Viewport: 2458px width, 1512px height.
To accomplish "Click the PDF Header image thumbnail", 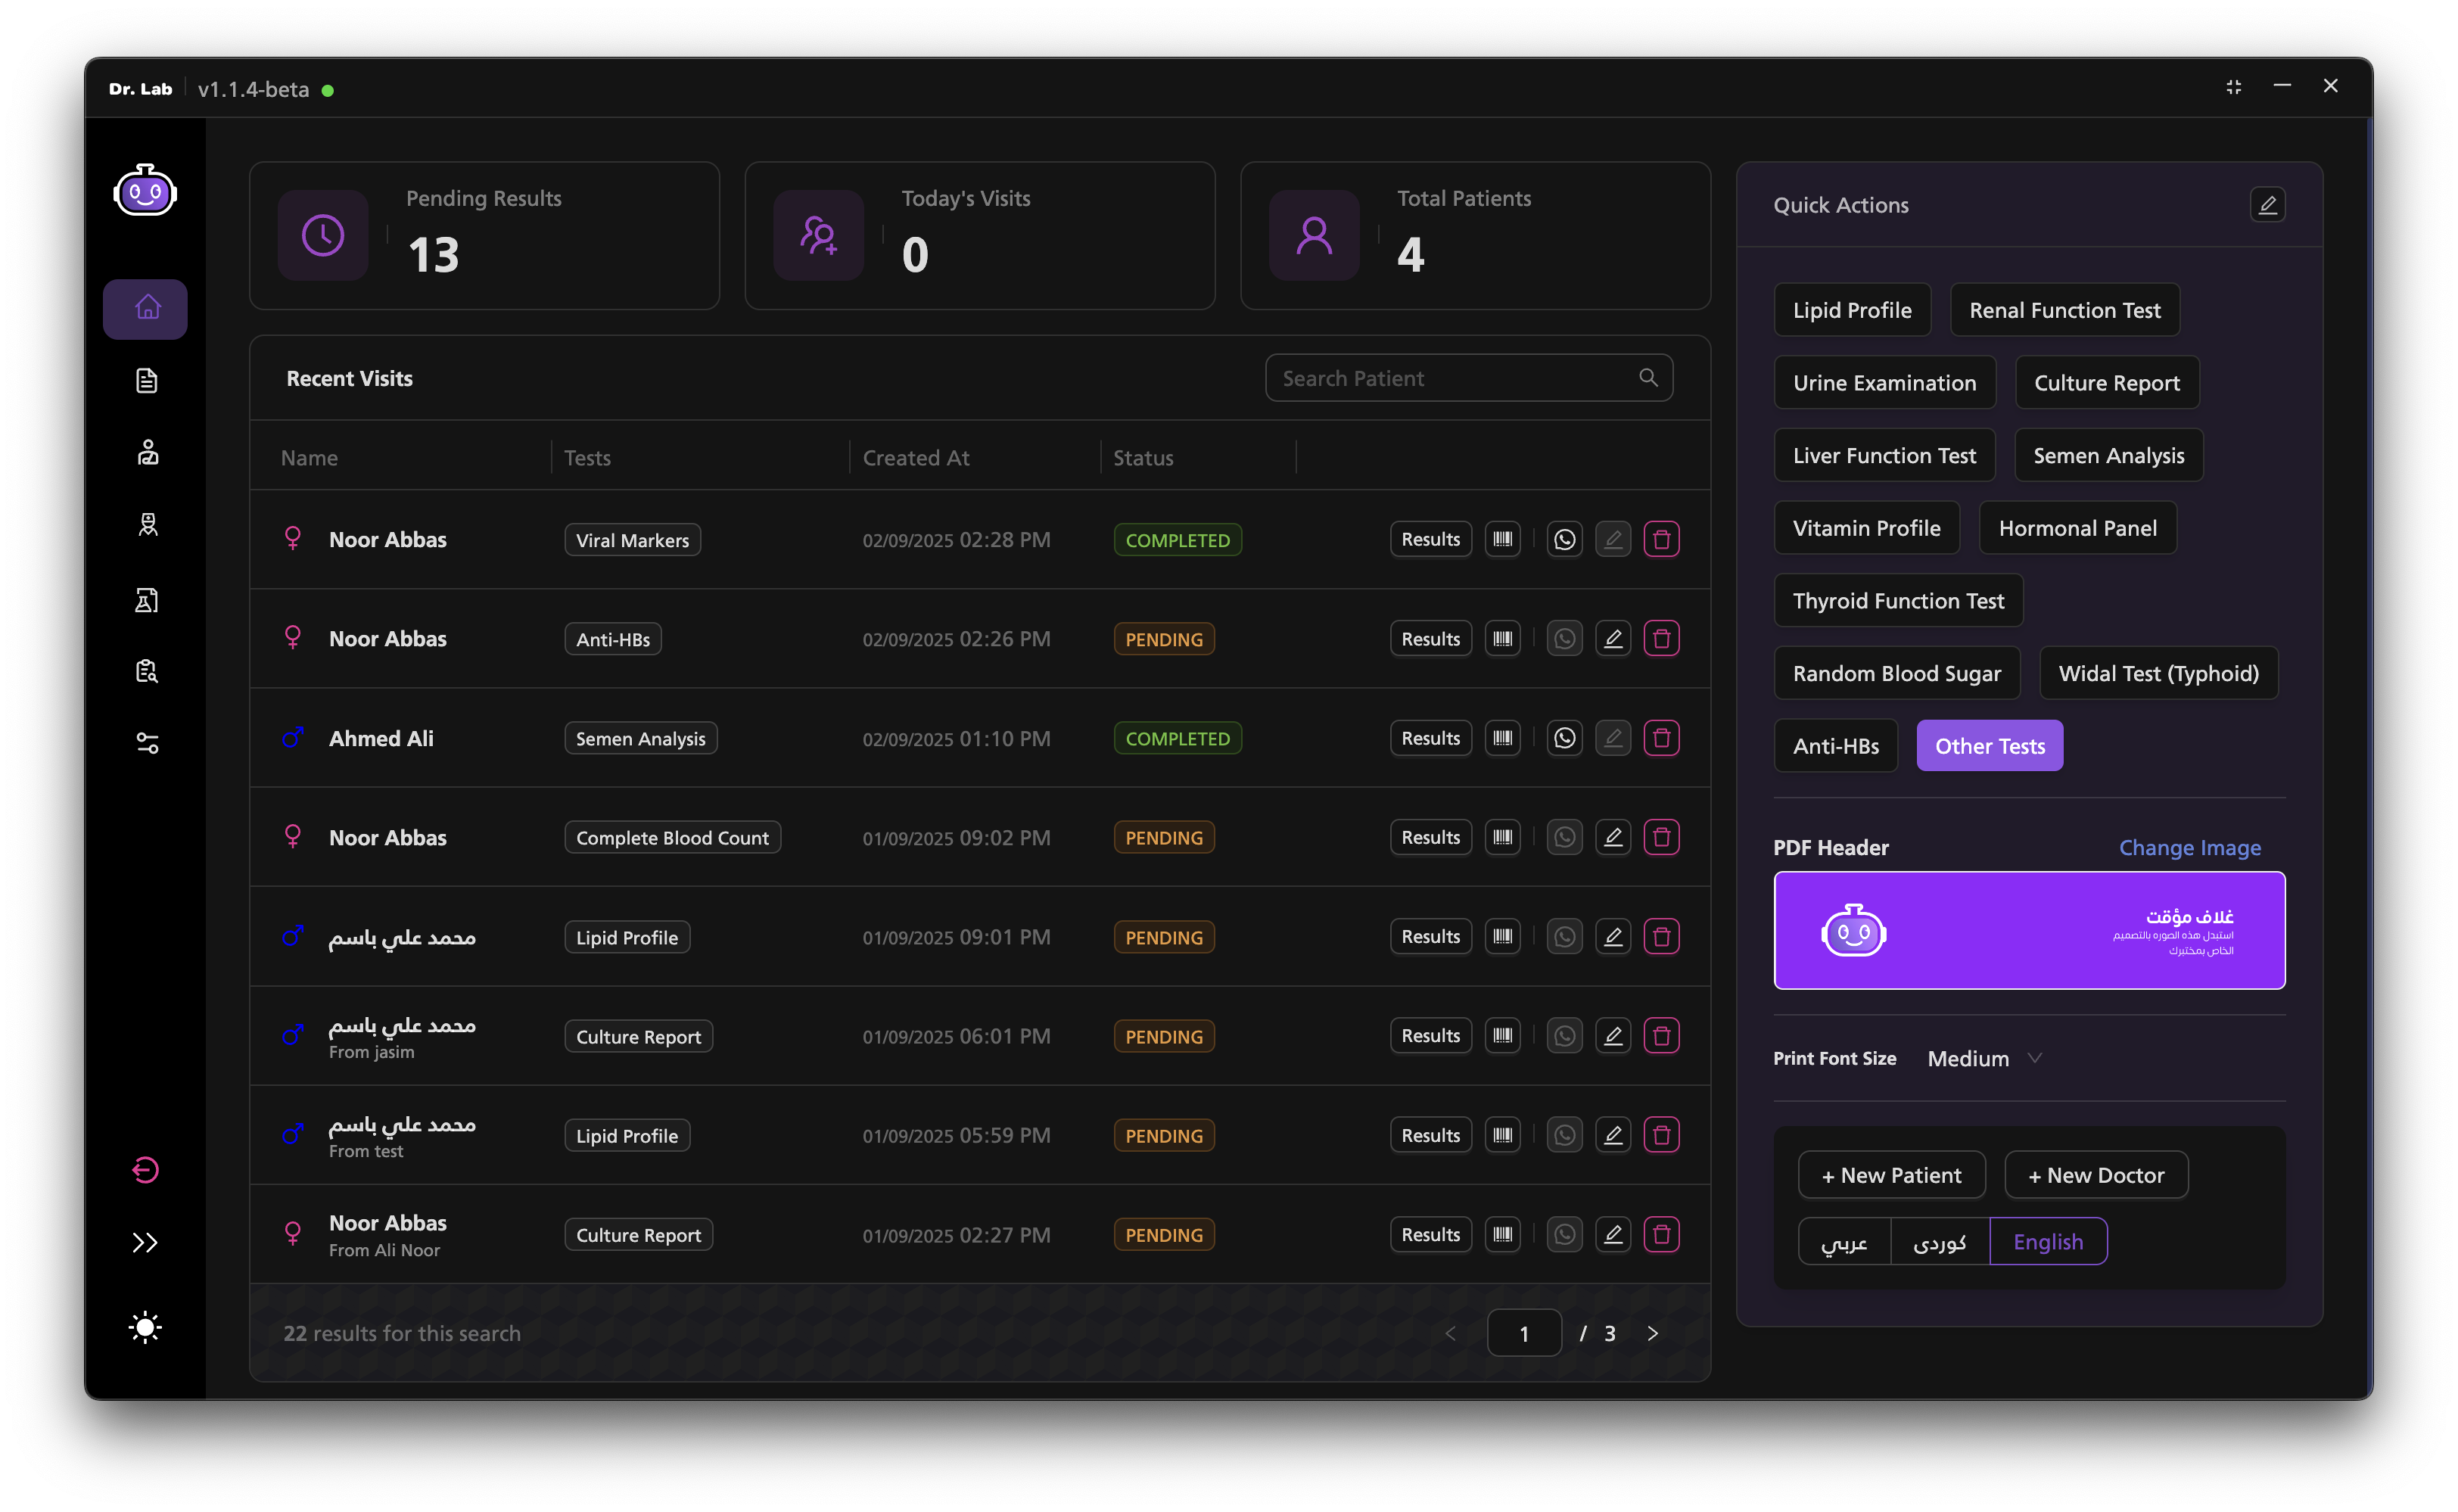I will tap(2028, 930).
